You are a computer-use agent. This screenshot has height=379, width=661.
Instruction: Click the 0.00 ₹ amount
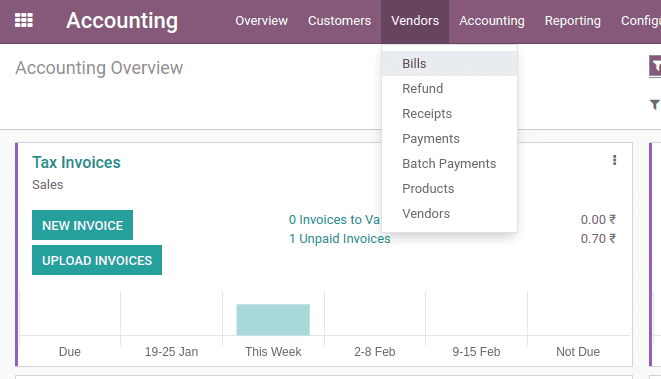598,220
